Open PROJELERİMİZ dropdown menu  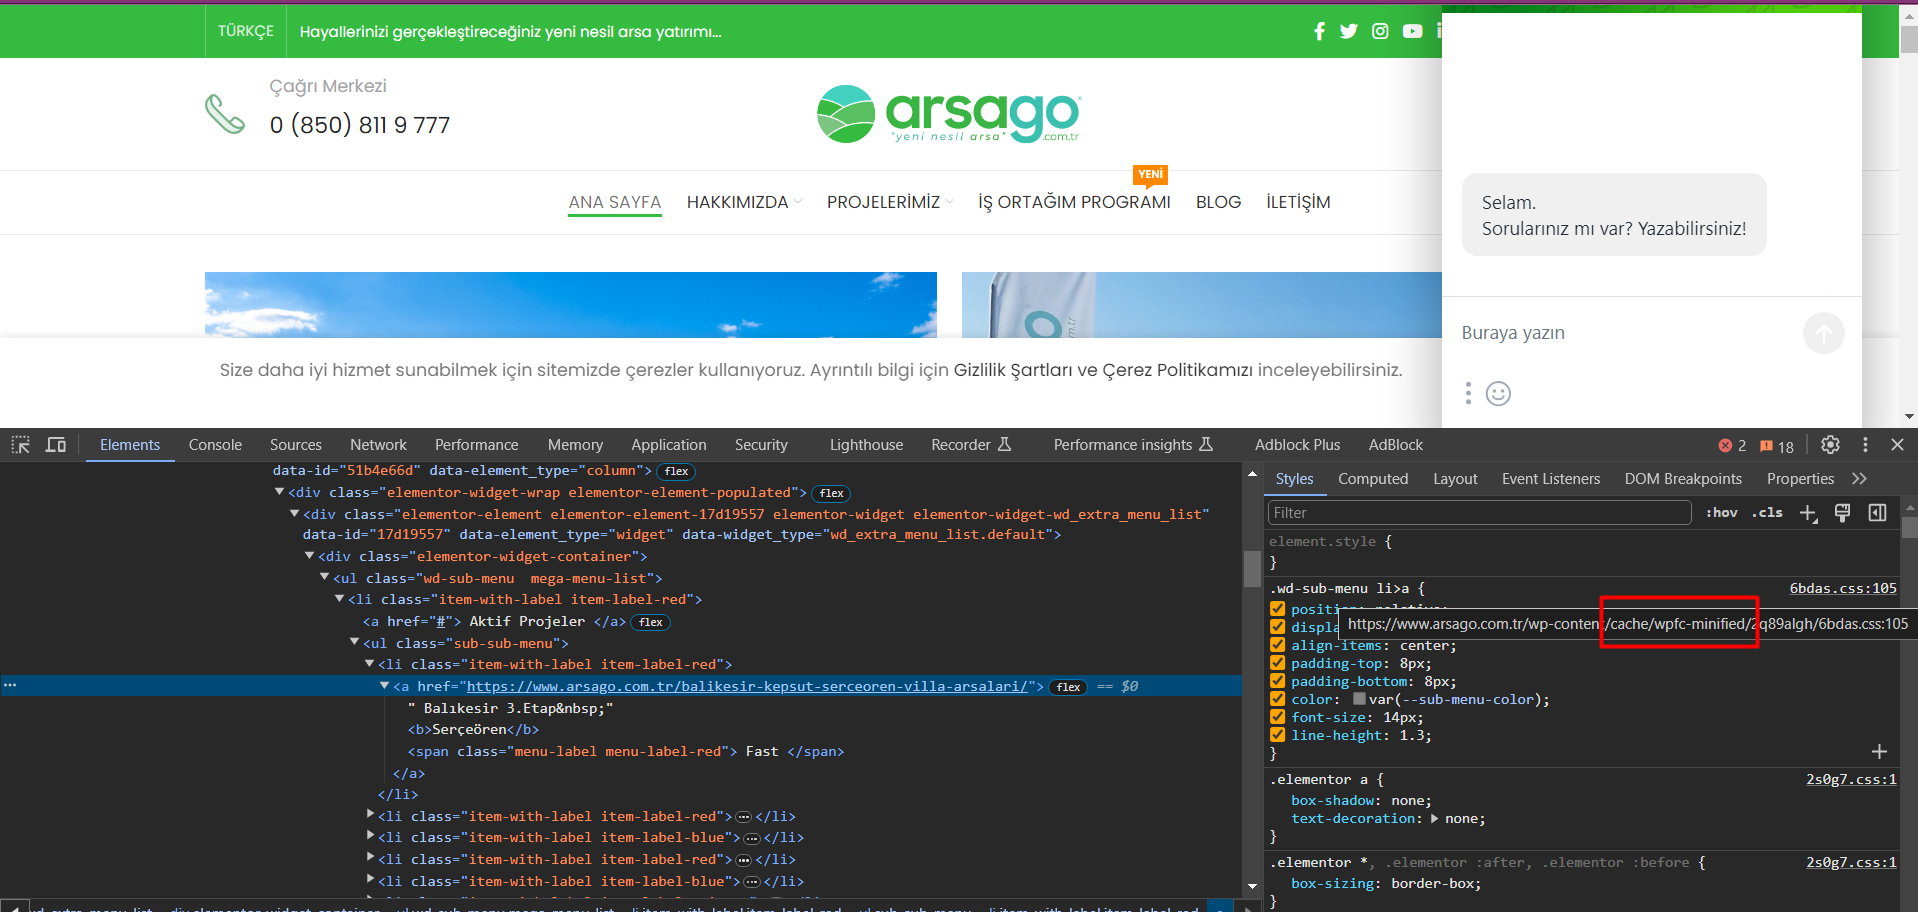[890, 202]
